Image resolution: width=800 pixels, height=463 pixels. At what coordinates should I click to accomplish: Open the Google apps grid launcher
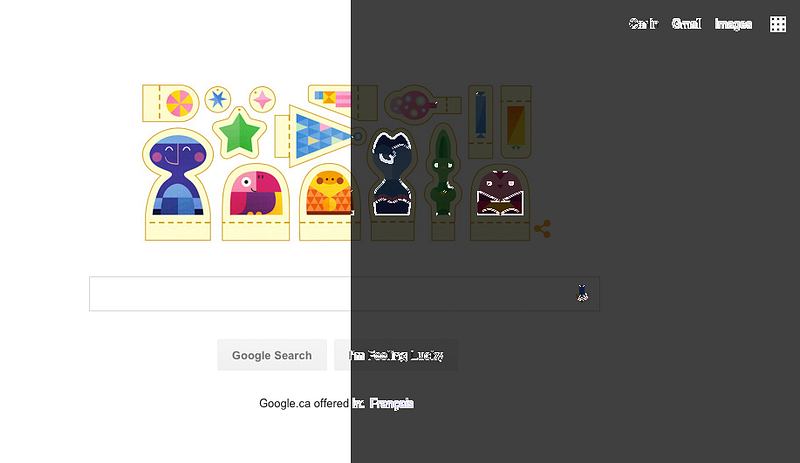pos(778,24)
